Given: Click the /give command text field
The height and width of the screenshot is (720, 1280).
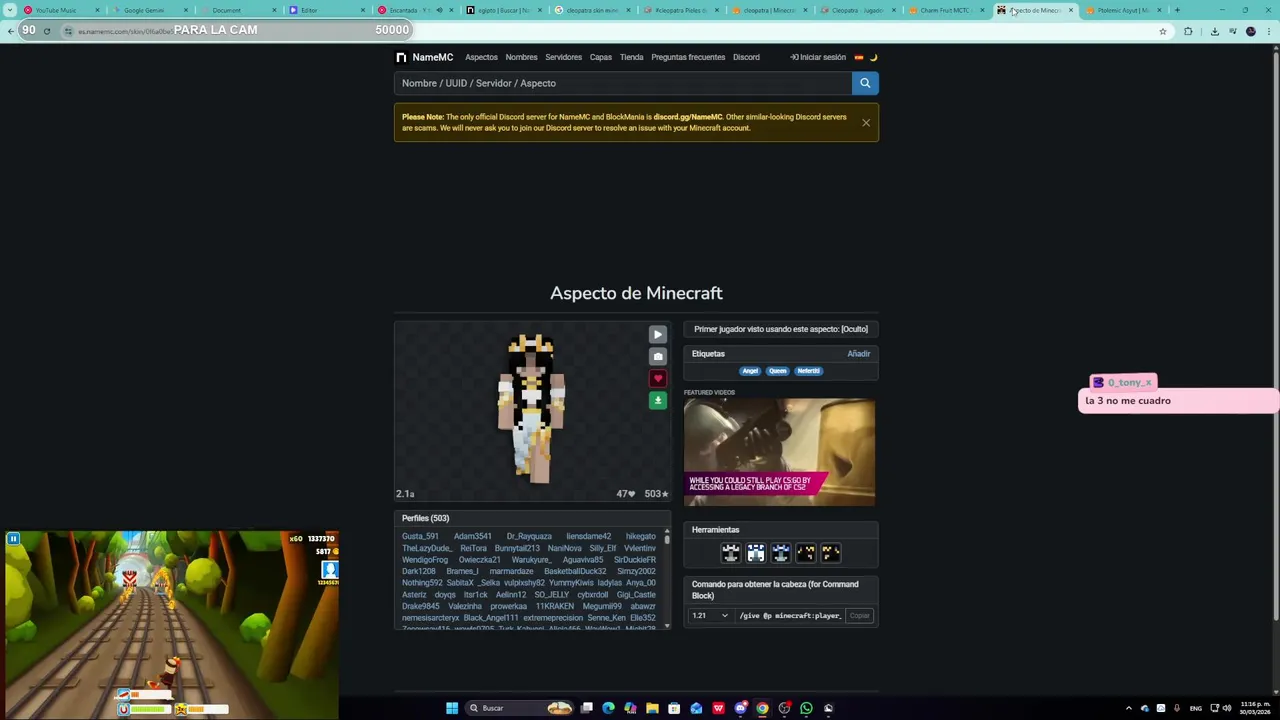Looking at the screenshot, I should [789, 616].
